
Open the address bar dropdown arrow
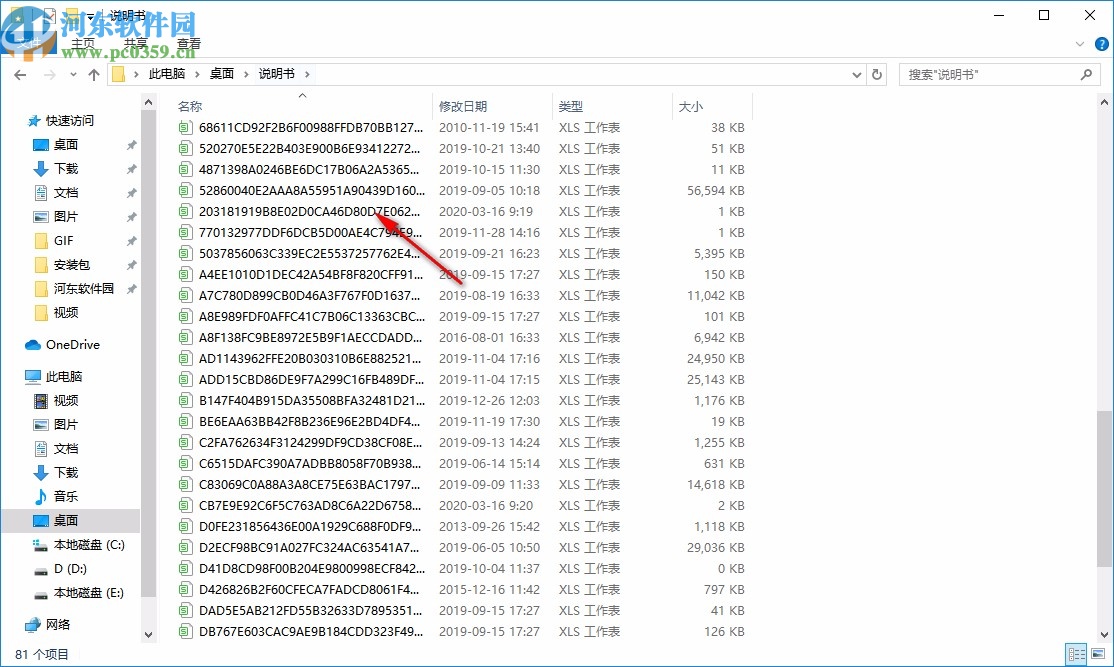click(856, 74)
